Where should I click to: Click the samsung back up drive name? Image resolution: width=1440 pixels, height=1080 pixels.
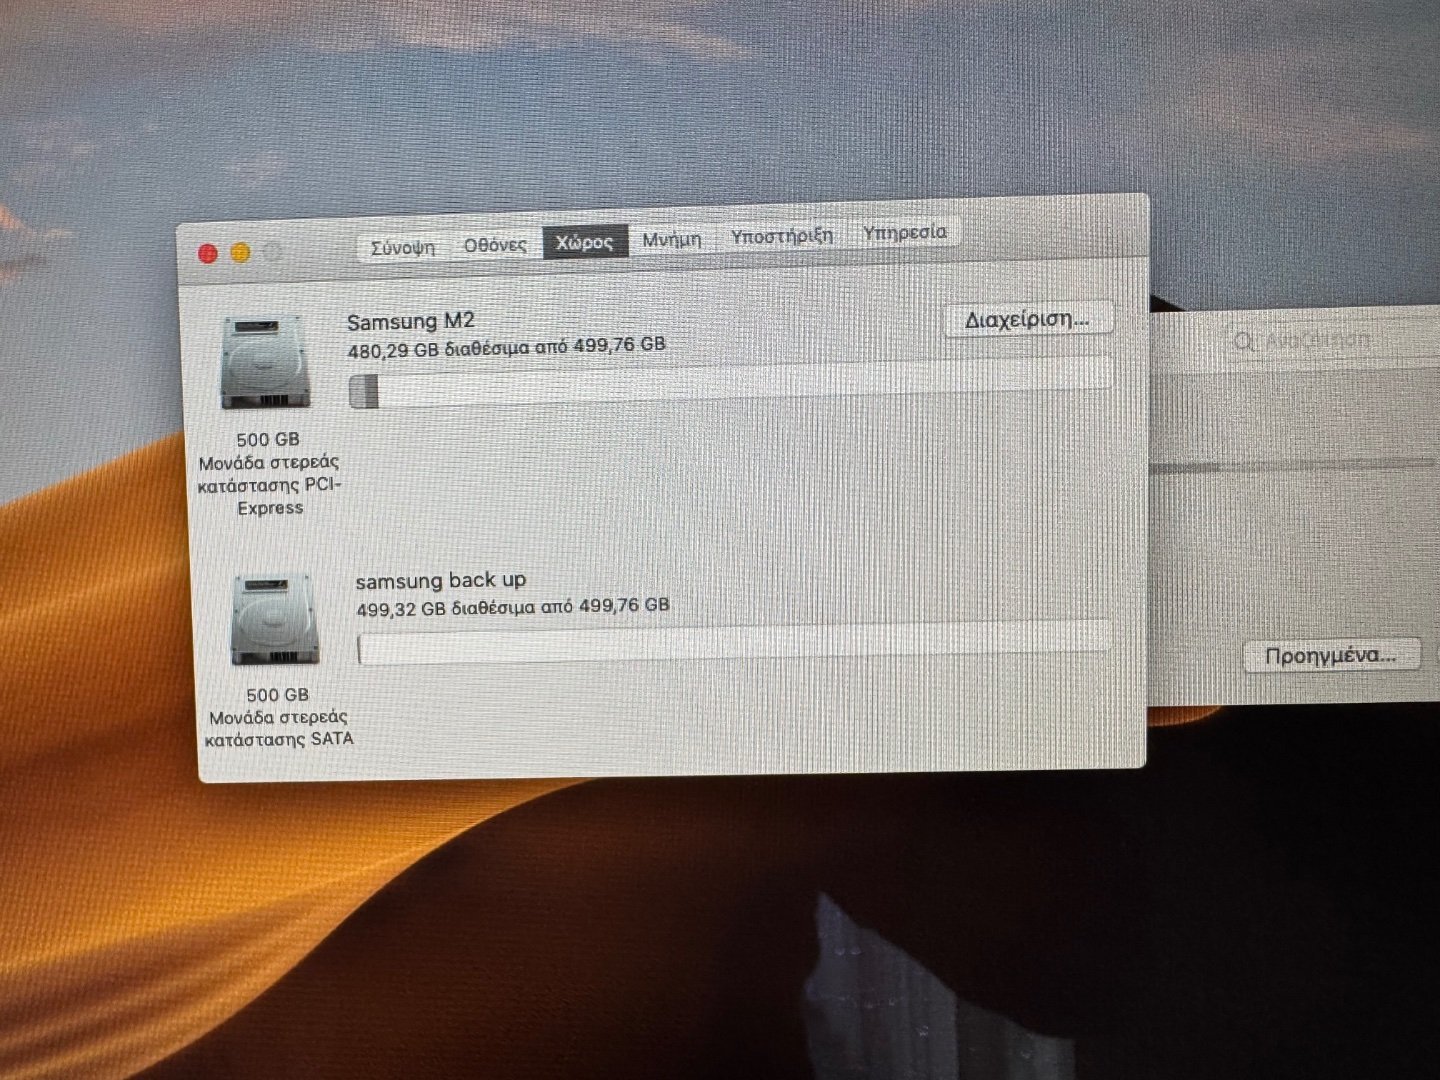click(x=441, y=581)
